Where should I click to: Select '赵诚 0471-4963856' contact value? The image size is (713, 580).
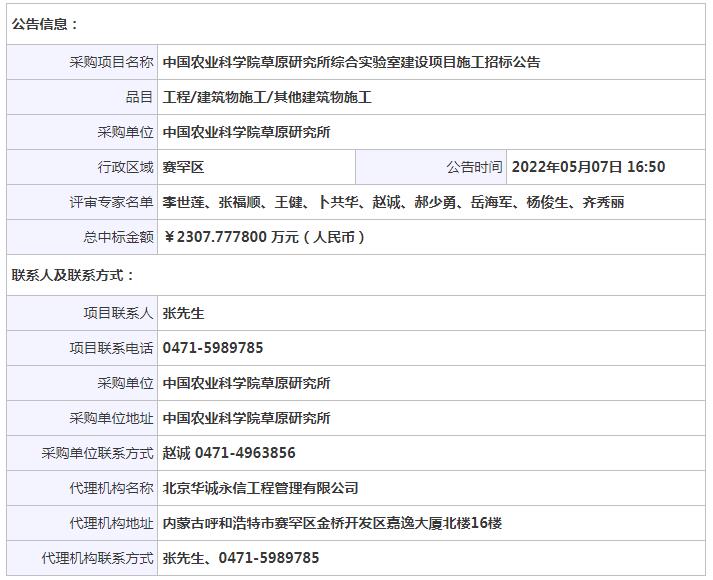(229, 453)
